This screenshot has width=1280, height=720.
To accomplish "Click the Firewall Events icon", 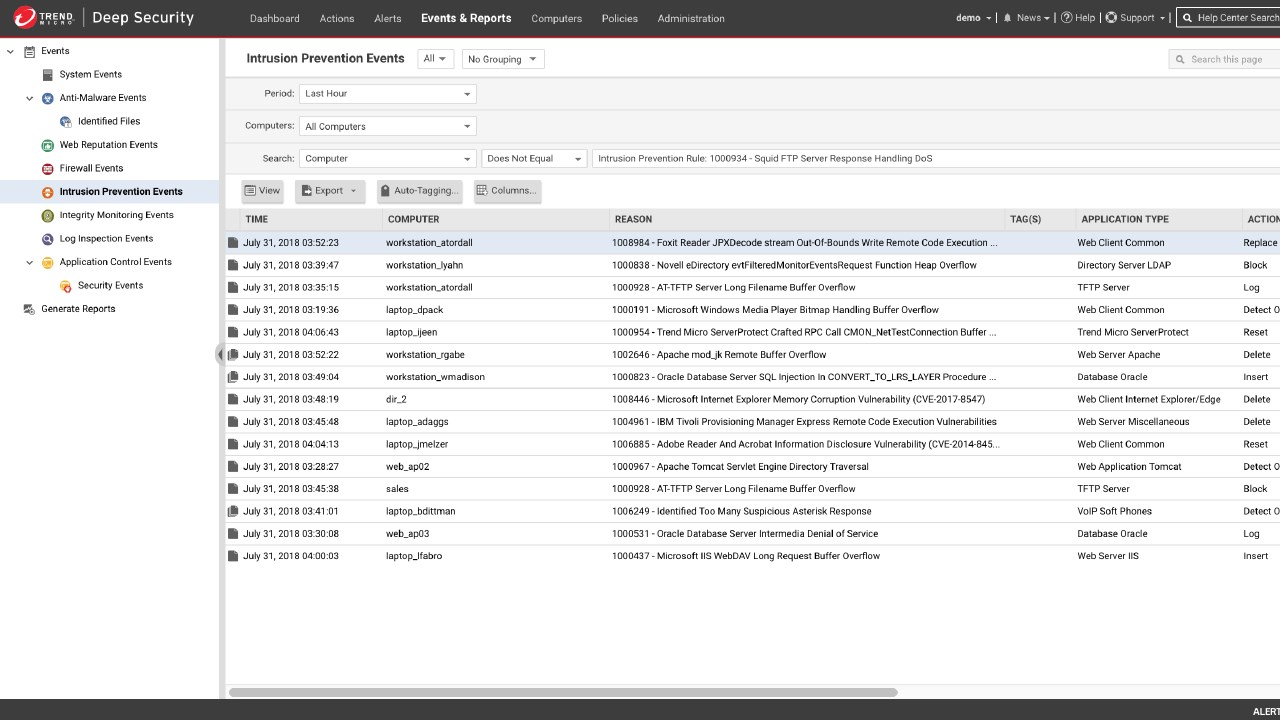I will point(48,169).
